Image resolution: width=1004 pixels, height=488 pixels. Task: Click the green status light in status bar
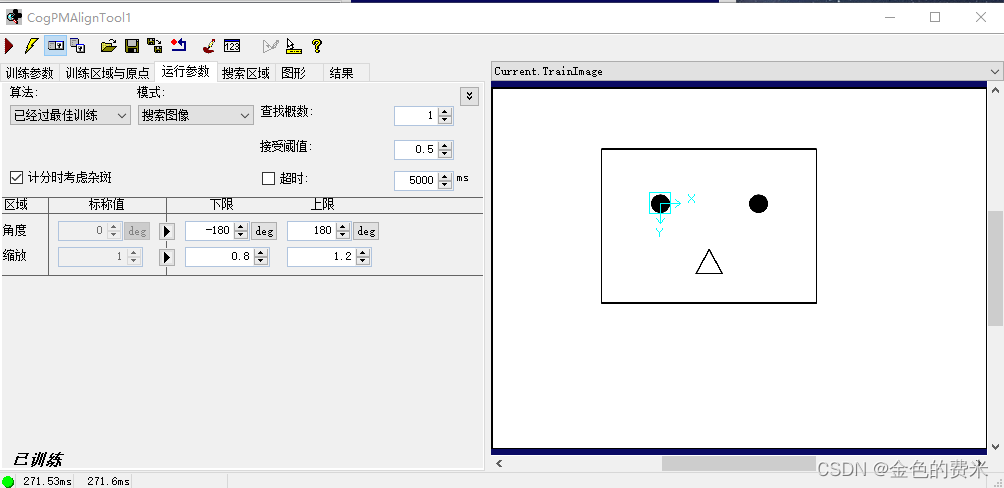(x=8, y=482)
